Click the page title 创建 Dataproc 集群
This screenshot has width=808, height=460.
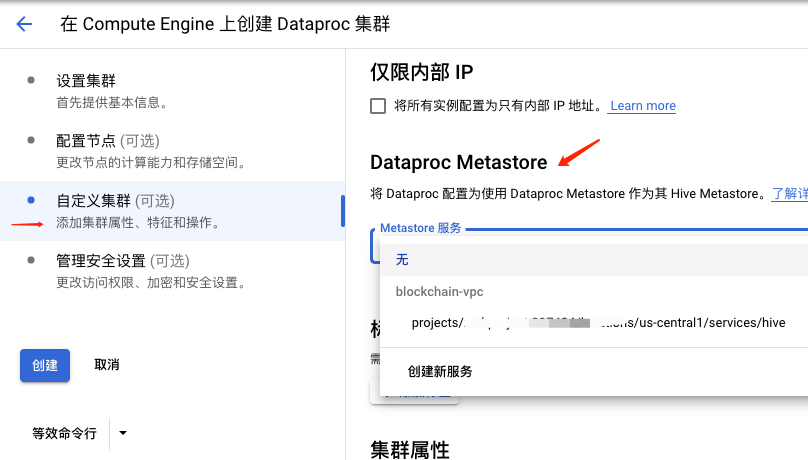click(225, 24)
